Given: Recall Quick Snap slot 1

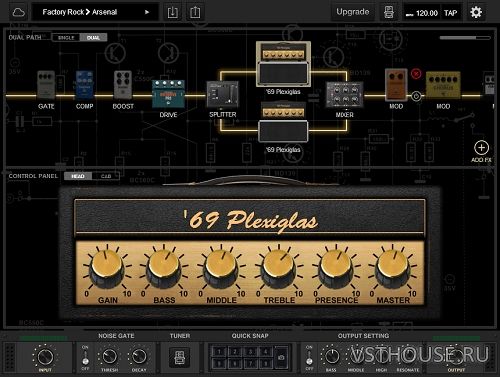Looking at the screenshot, I should [x=219, y=351].
